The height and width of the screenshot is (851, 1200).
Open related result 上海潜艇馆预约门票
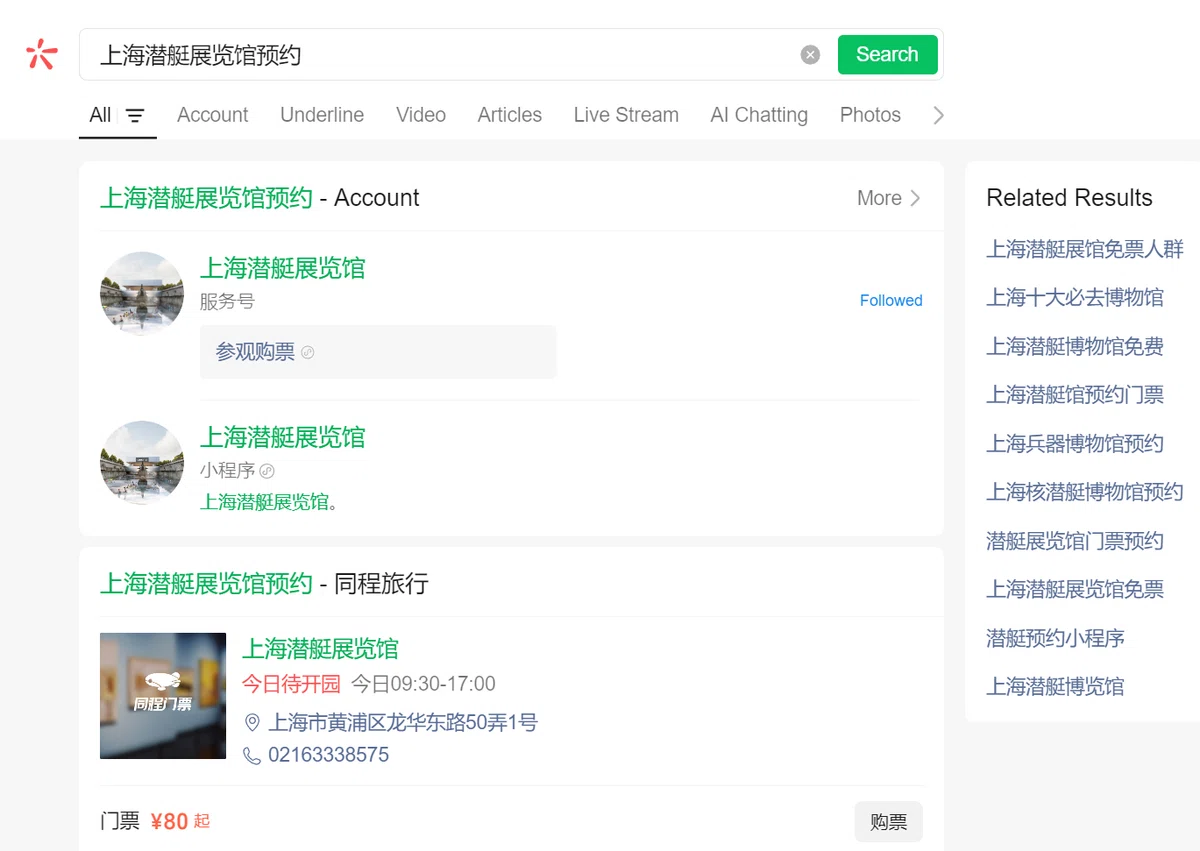(1075, 395)
